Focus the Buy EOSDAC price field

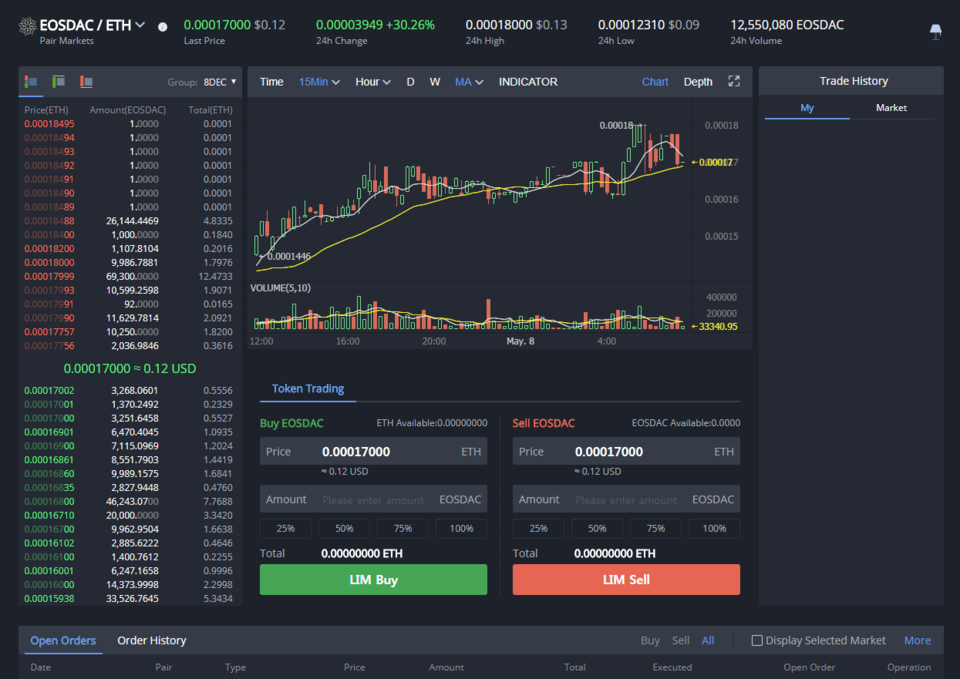tap(373, 451)
